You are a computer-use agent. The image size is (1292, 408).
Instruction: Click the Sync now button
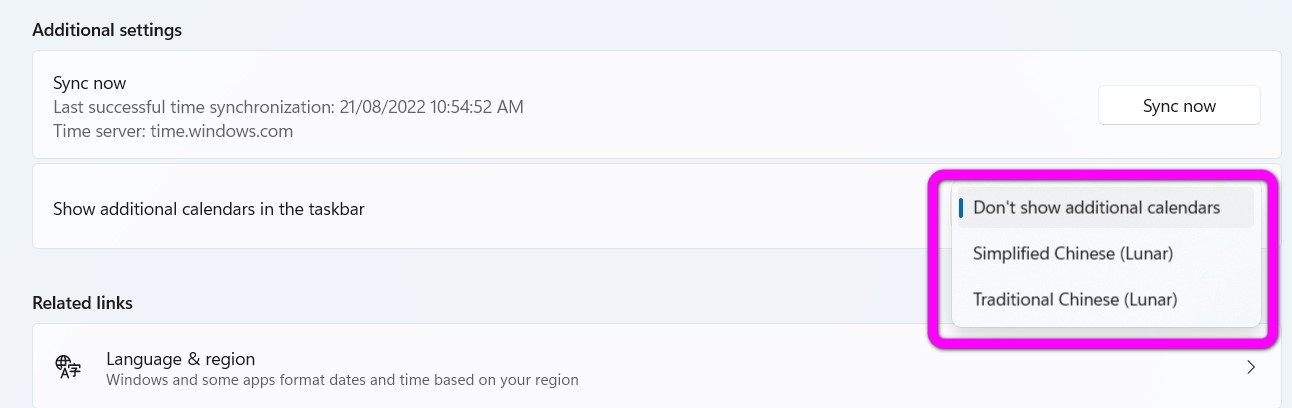1179,106
